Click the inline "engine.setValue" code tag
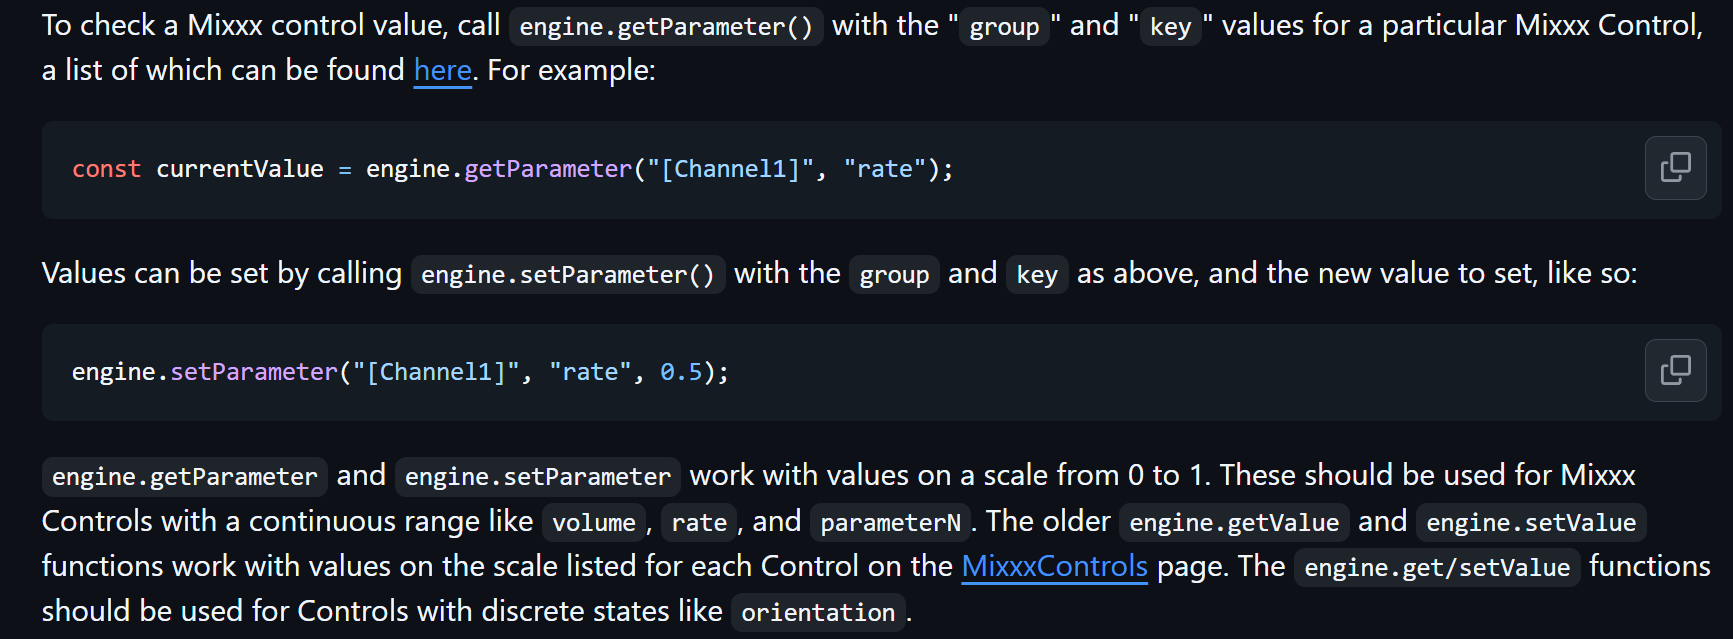Screen dimensions: 1733x639 (1530, 522)
